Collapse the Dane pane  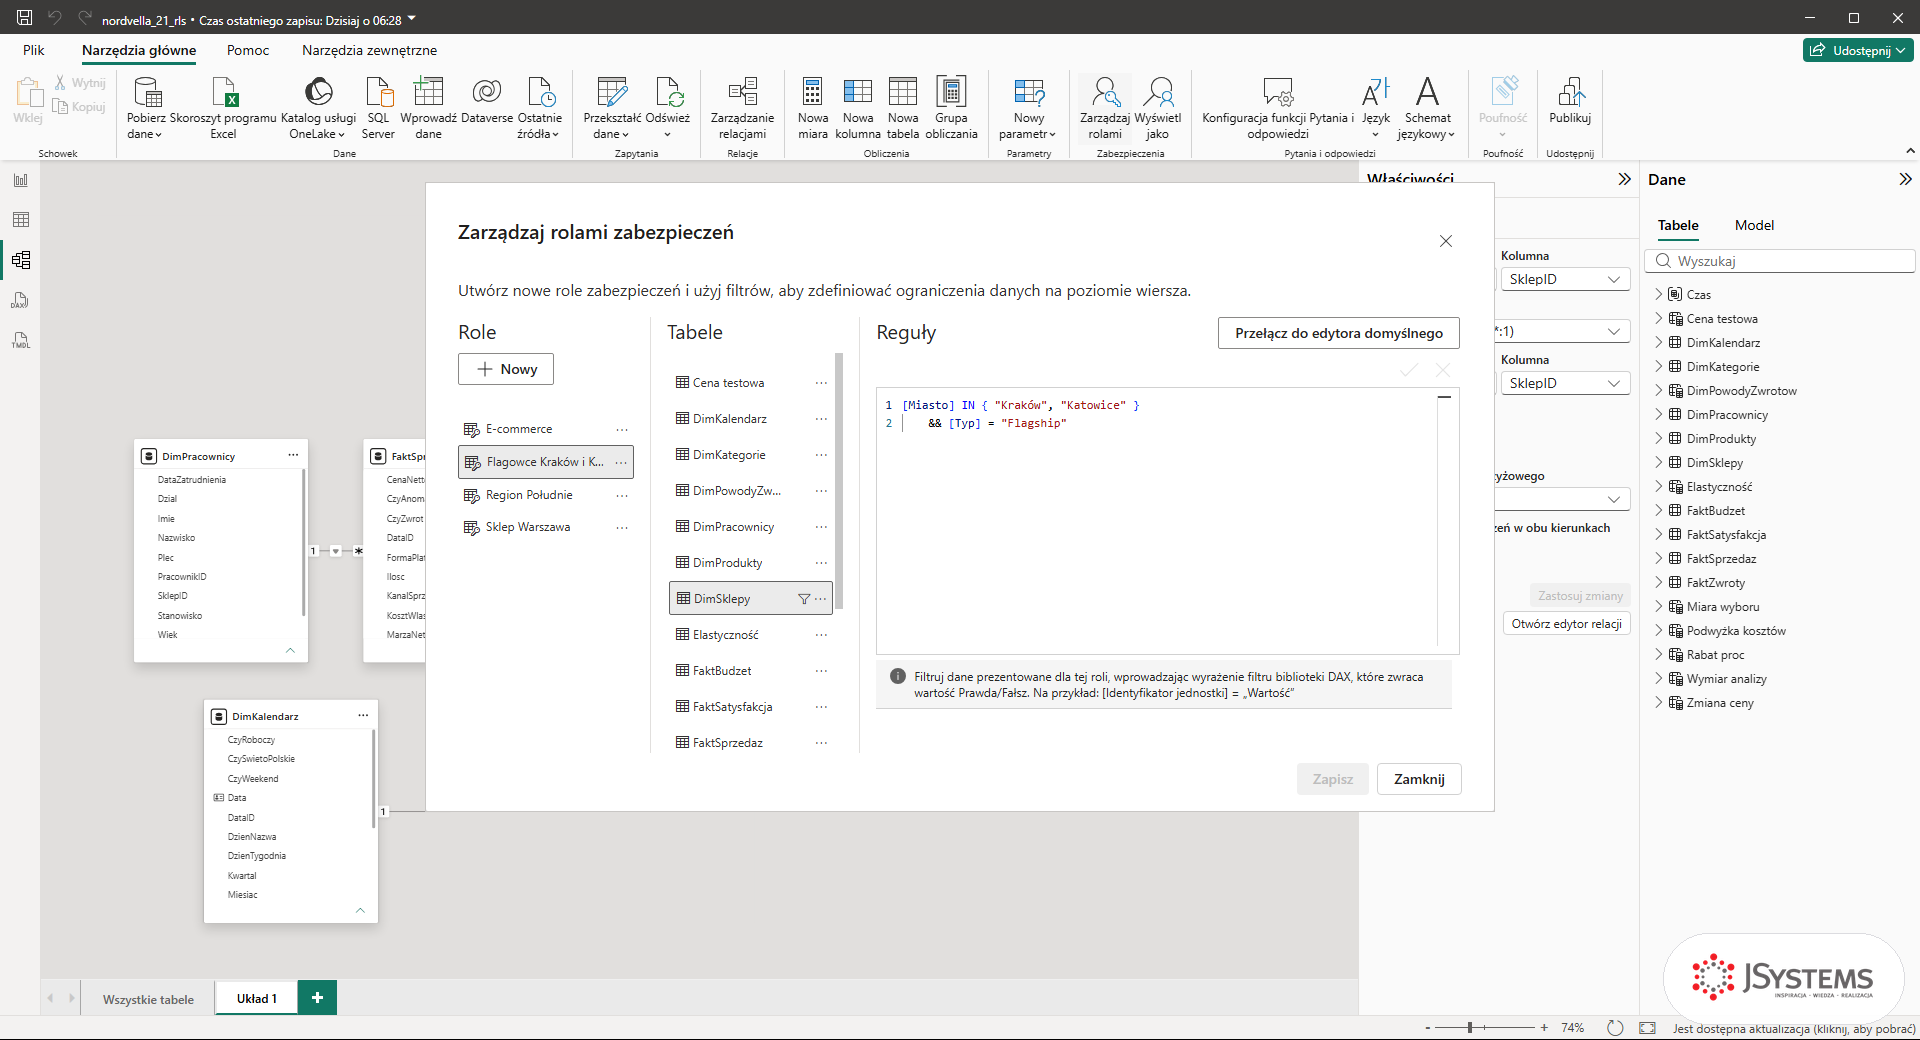pos(1905,179)
